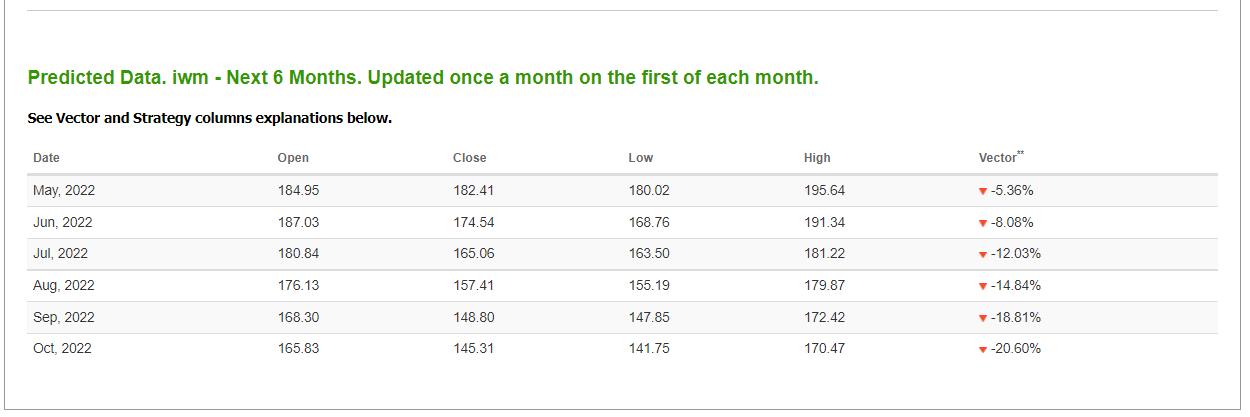Click the red down arrow beside -20.60%
The height and width of the screenshot is (417, 1250).
tap(983, 349)
